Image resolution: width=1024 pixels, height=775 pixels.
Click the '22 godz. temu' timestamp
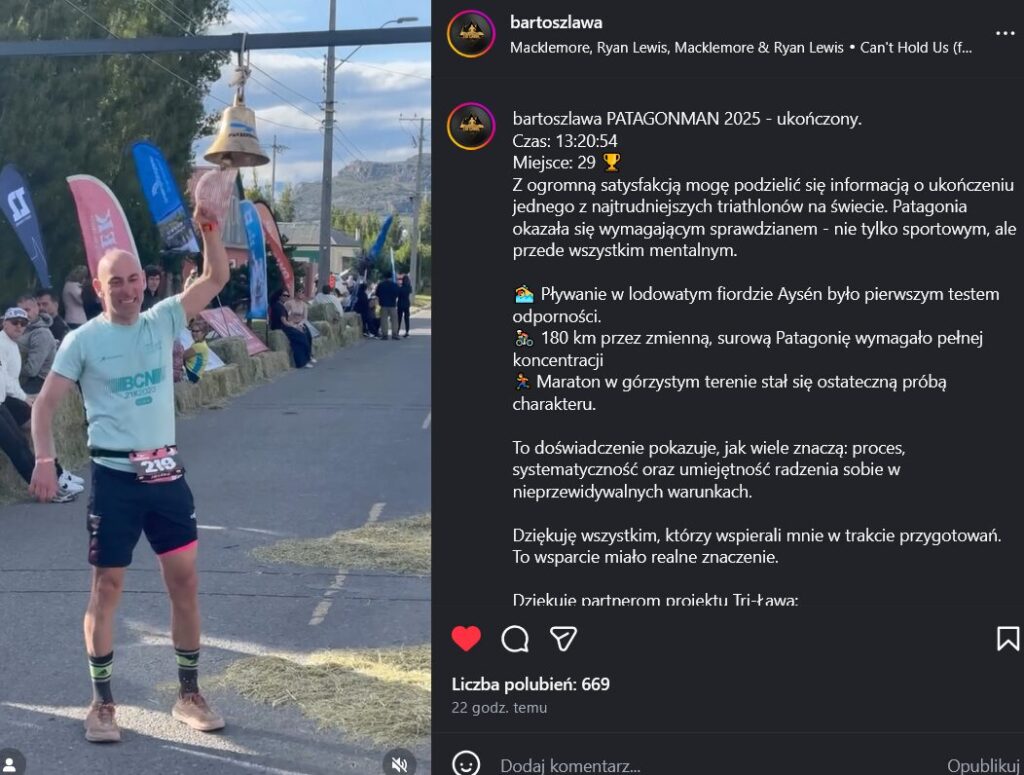point(499,708)
